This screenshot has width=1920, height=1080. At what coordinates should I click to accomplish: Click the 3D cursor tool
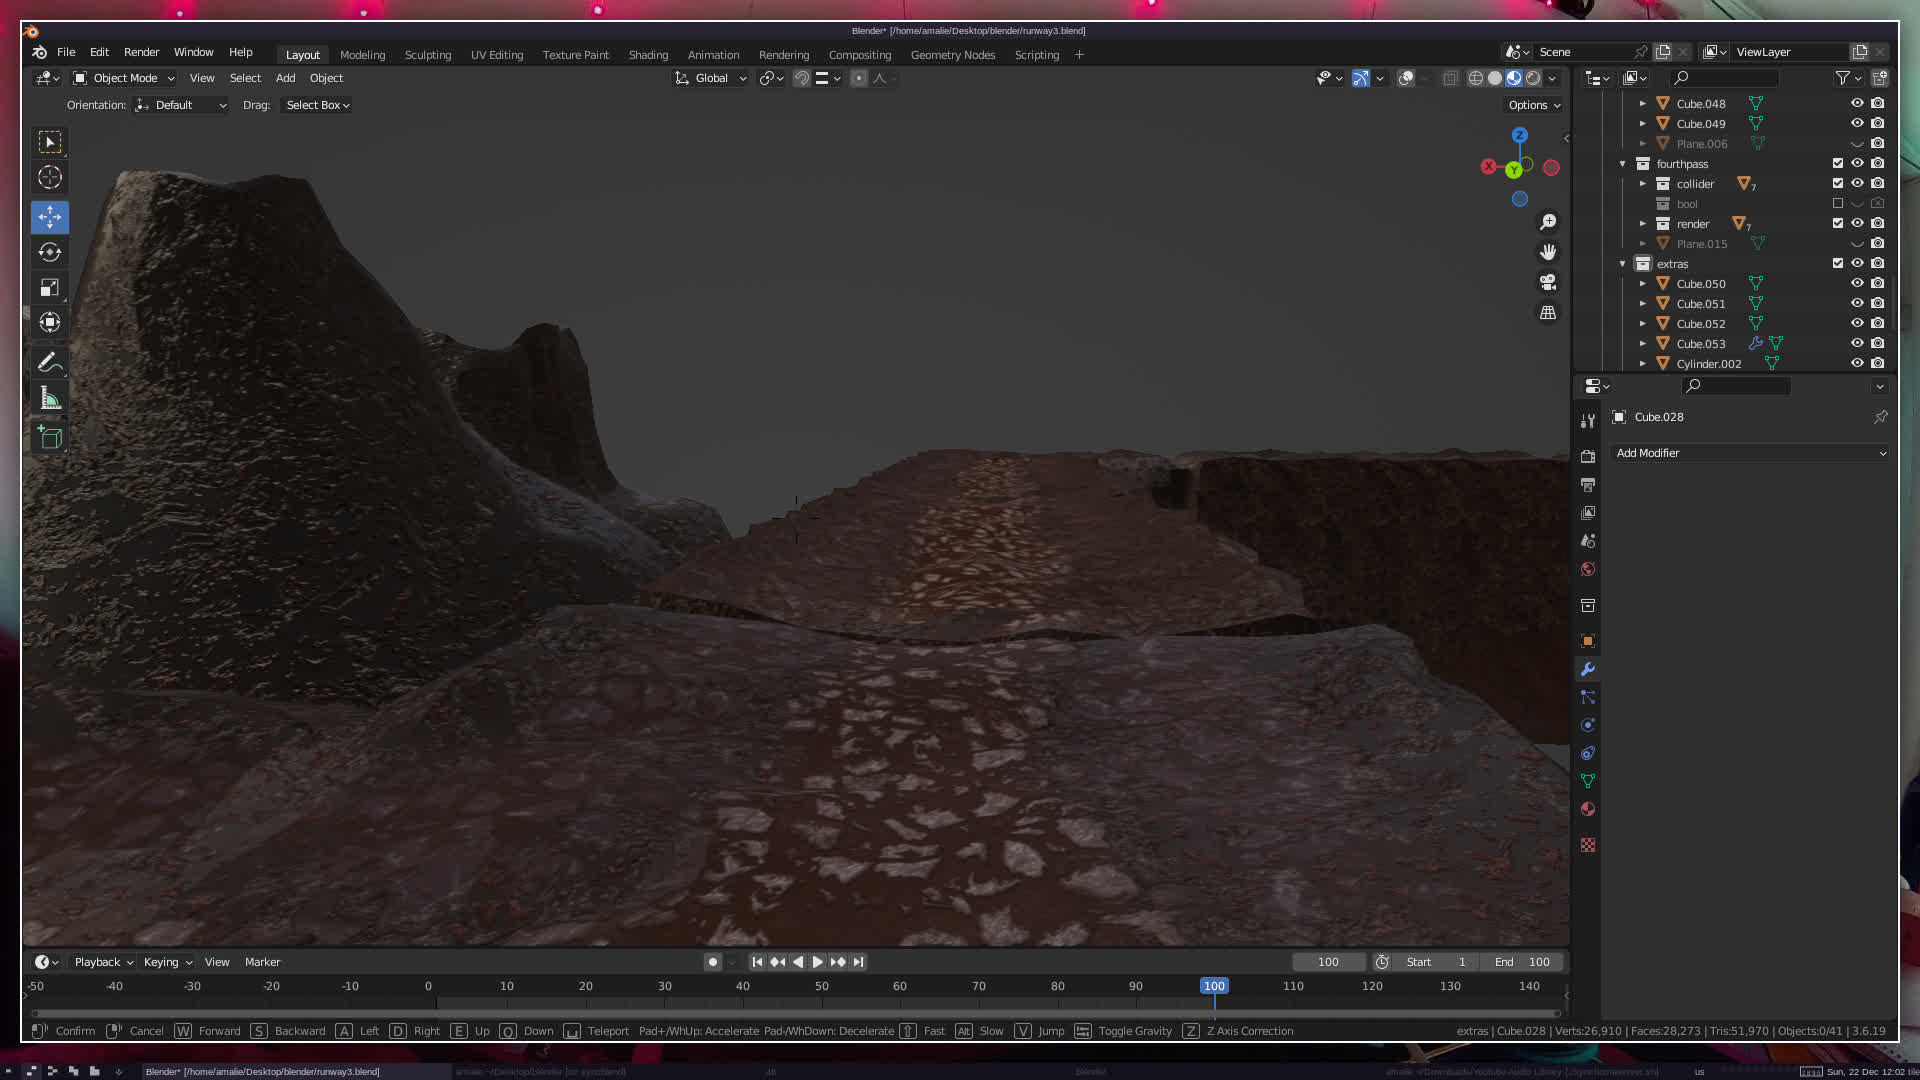50,178
